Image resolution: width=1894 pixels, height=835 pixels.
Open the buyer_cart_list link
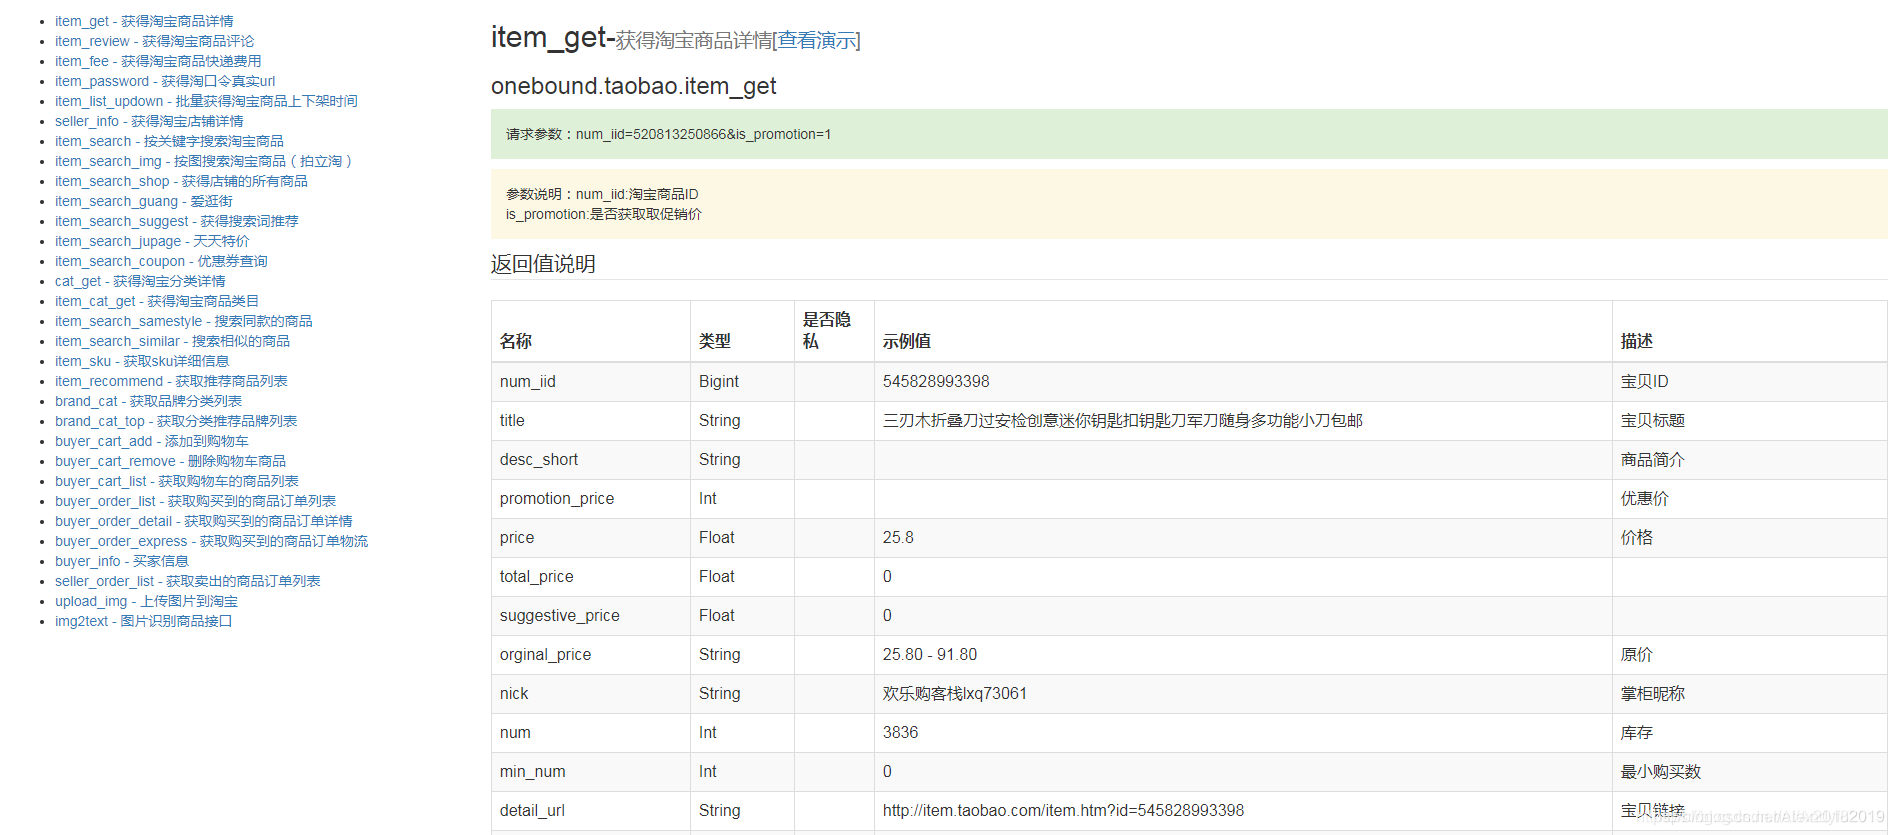tap(177, 481)
